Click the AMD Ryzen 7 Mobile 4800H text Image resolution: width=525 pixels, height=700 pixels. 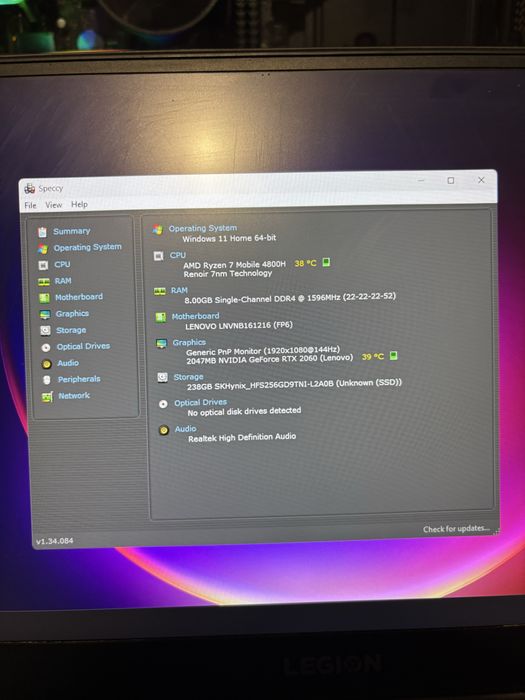pos(234,265)
